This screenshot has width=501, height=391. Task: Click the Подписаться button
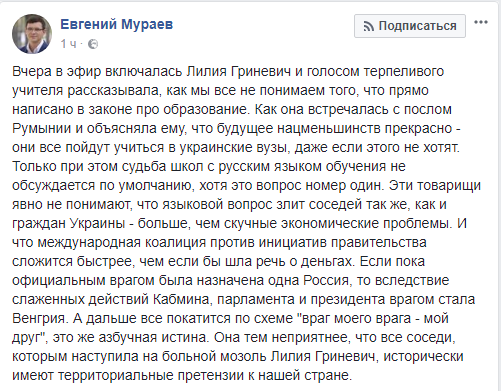click(x=410, y=26)
